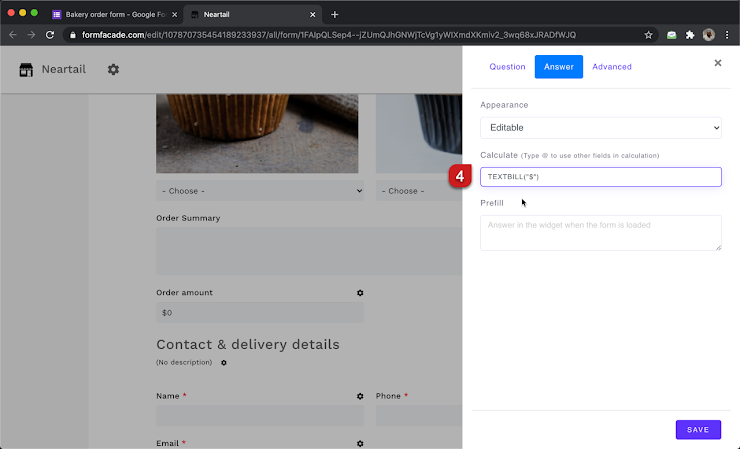Switch to Bakery order form browser tab
The image size is (740, 449).
coord(110,15)
